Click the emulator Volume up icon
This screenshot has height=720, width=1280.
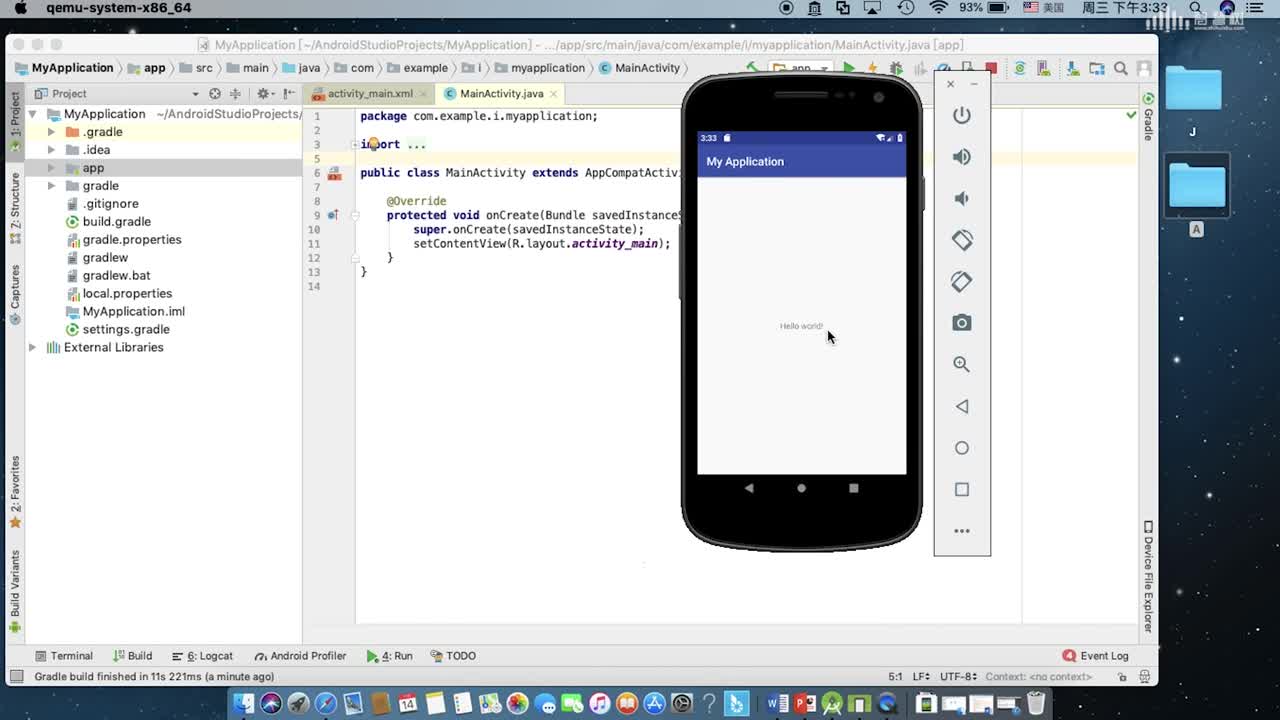(961, 157)
